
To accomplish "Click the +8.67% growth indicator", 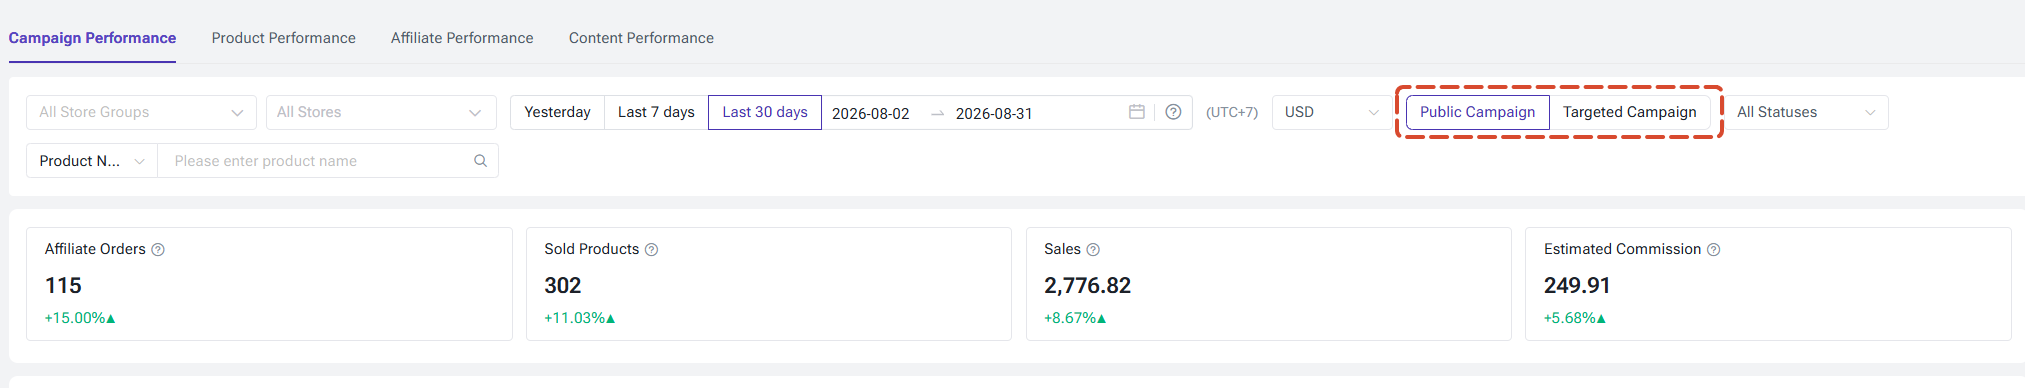I will tap(1075, 318).
